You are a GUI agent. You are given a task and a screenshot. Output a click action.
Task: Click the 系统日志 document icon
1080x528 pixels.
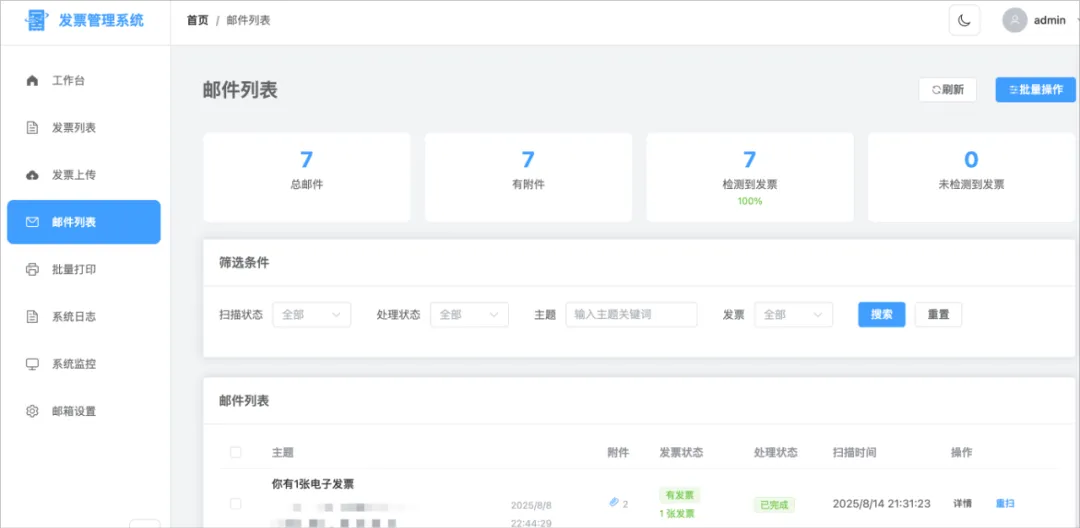32,317
